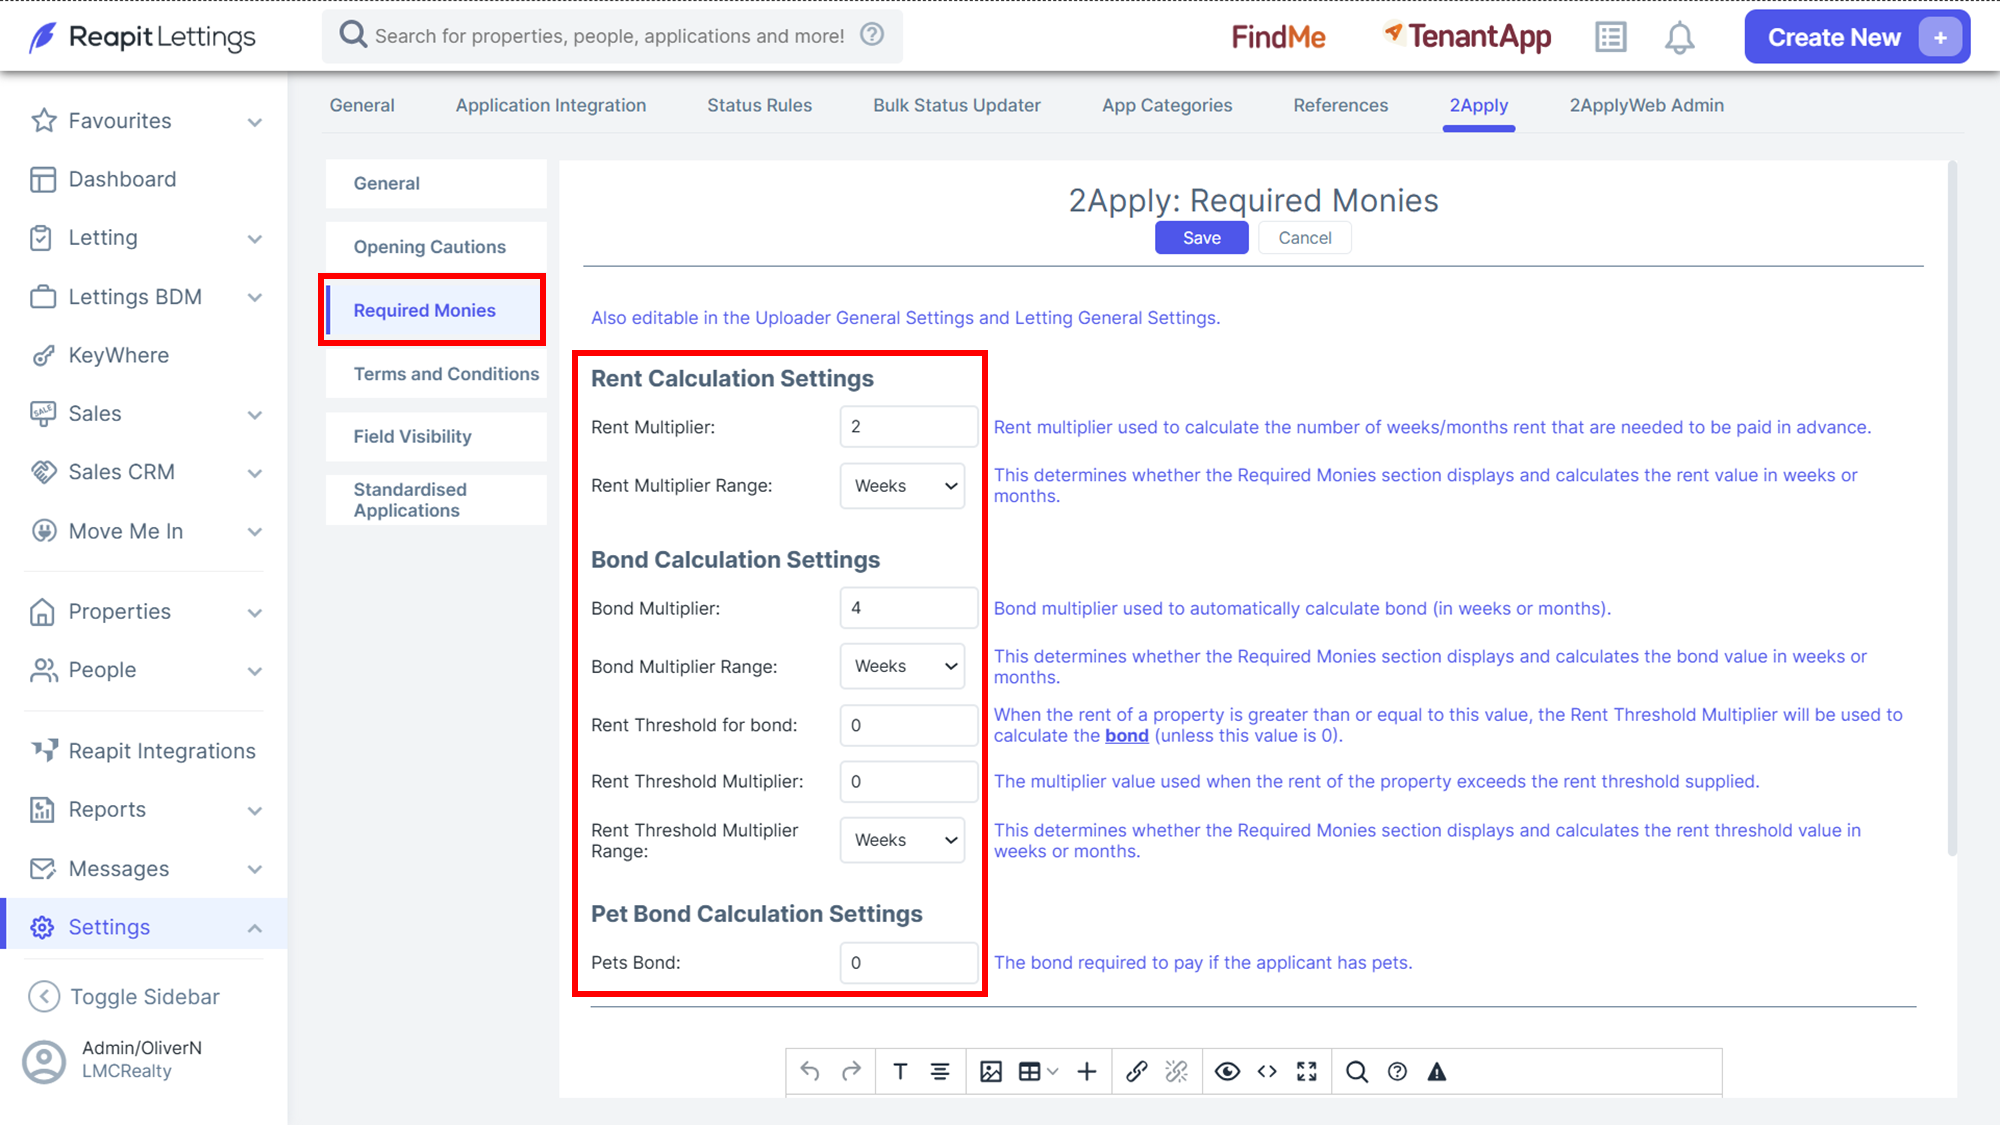Screen dimensions: 2000x1125
Task: Click the plus insert icon in editor toolbar
Action: [x=1087, y=1072]
